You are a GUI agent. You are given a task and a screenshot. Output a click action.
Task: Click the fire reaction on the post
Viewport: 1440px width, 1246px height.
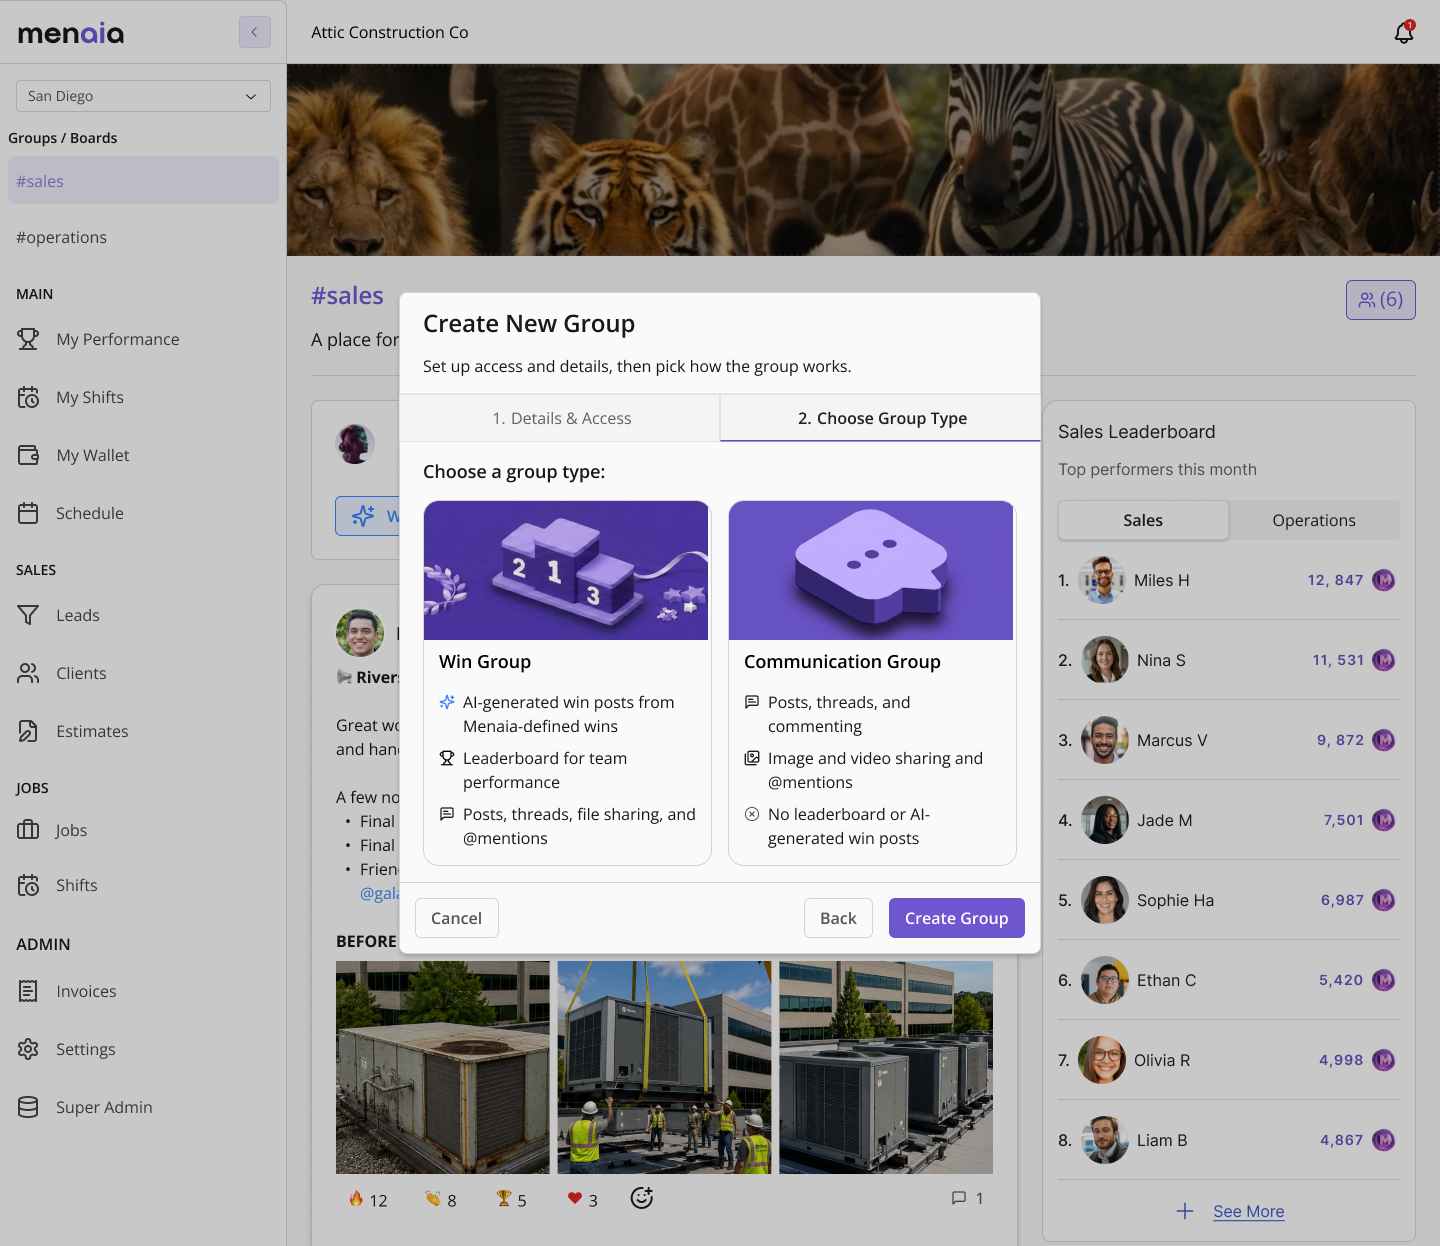(x=367, y=1199)
